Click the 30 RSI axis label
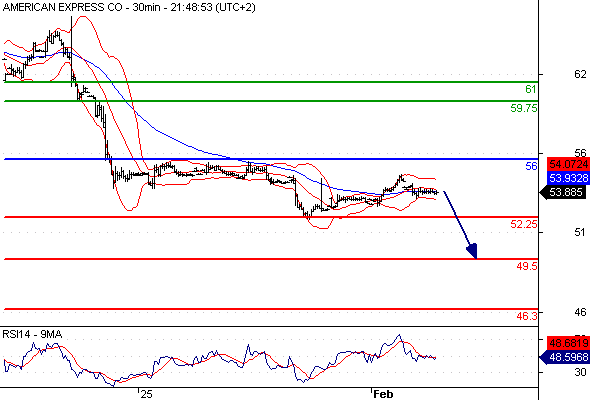 click(580, 372)
